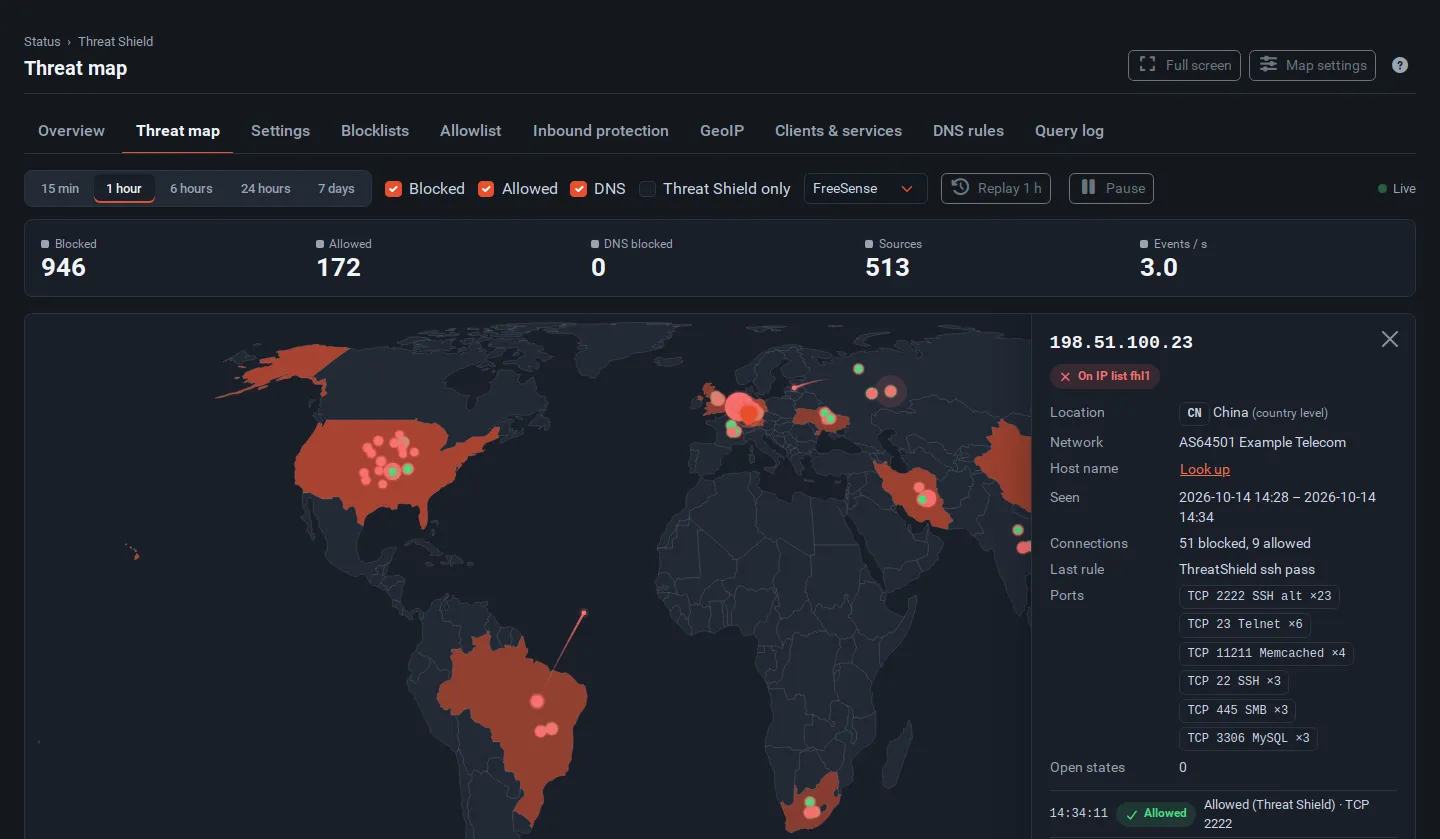This screenshot has height=839, width=1440.
Task: Open the Inbound protection tab
Action: pos(601,131)
